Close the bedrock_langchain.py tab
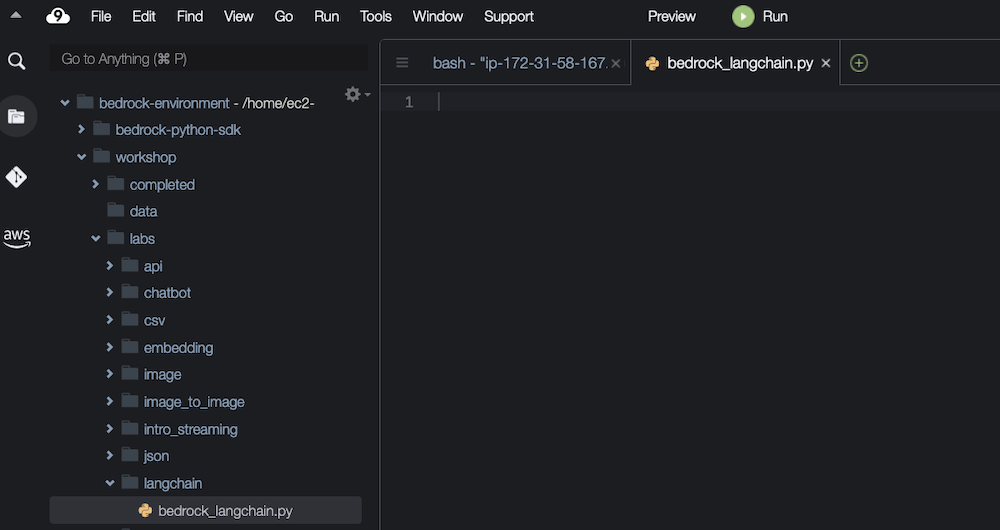The image size is (1000, 530). click(825, 63)
